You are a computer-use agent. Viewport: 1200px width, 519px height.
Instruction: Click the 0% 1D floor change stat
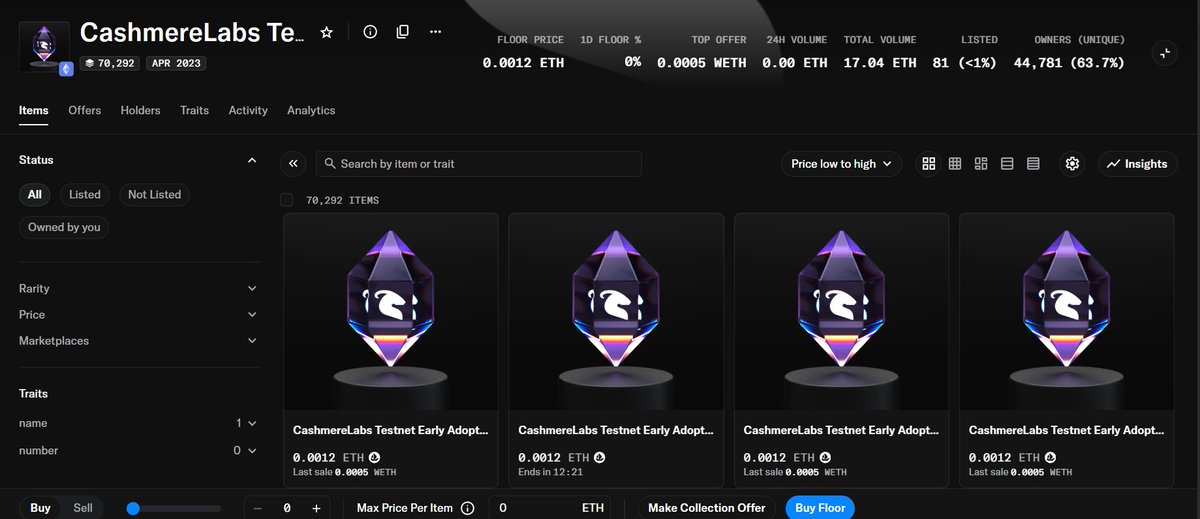[x=633, y=62]
